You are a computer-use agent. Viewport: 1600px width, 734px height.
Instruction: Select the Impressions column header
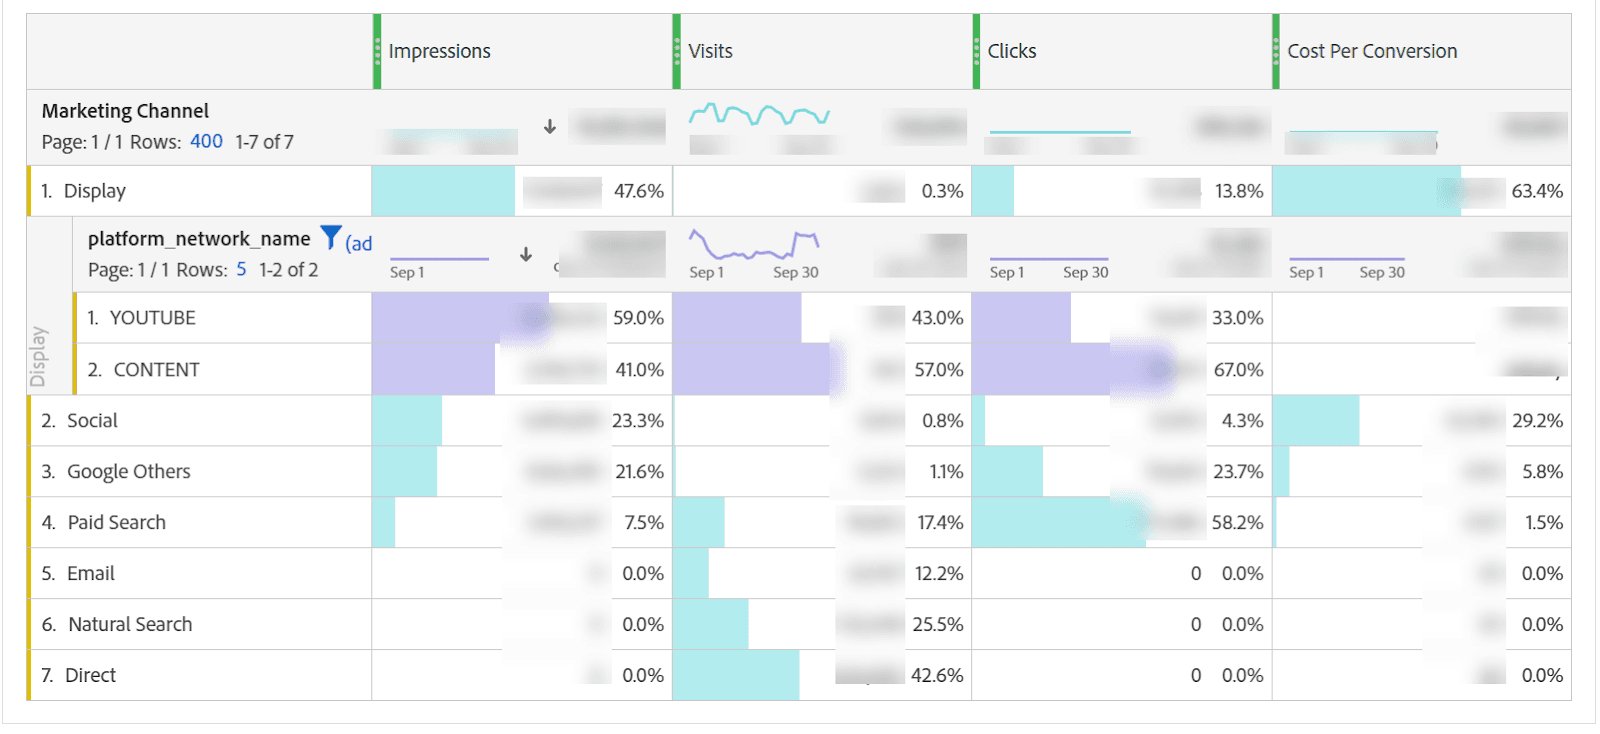tap(438, 50)
